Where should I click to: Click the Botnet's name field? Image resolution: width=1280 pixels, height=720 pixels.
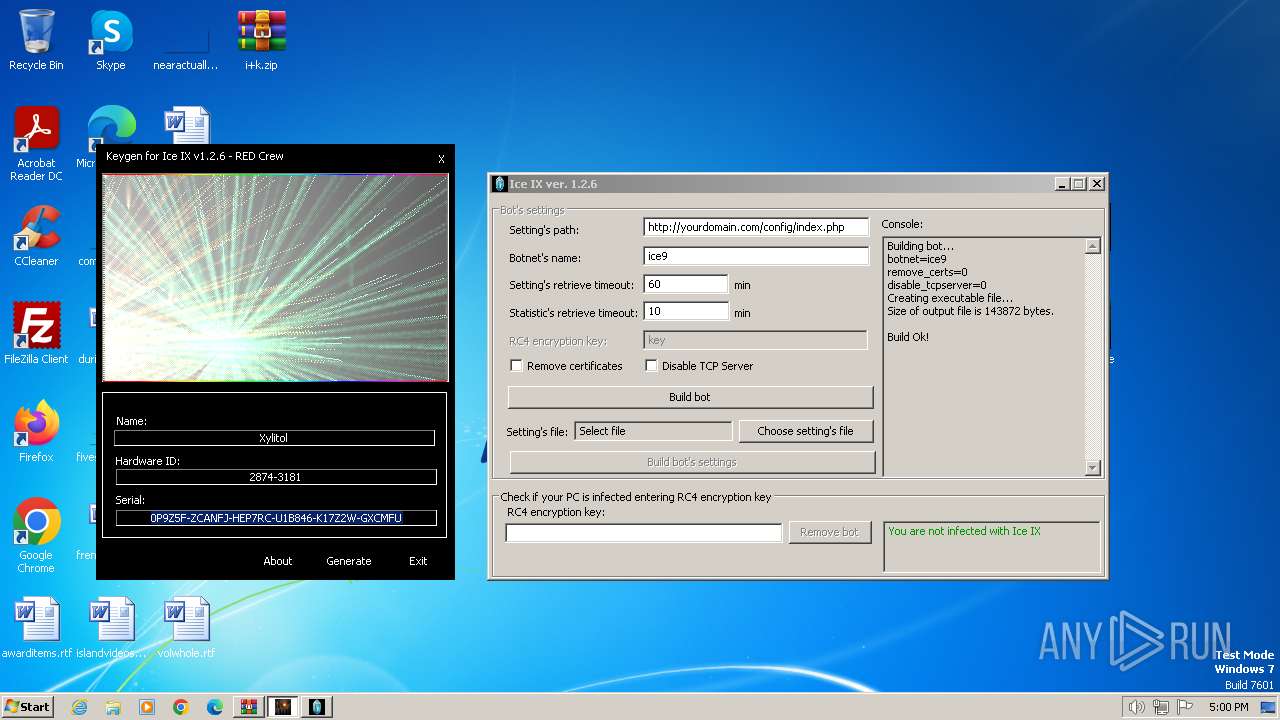click(x=756, y=256)
